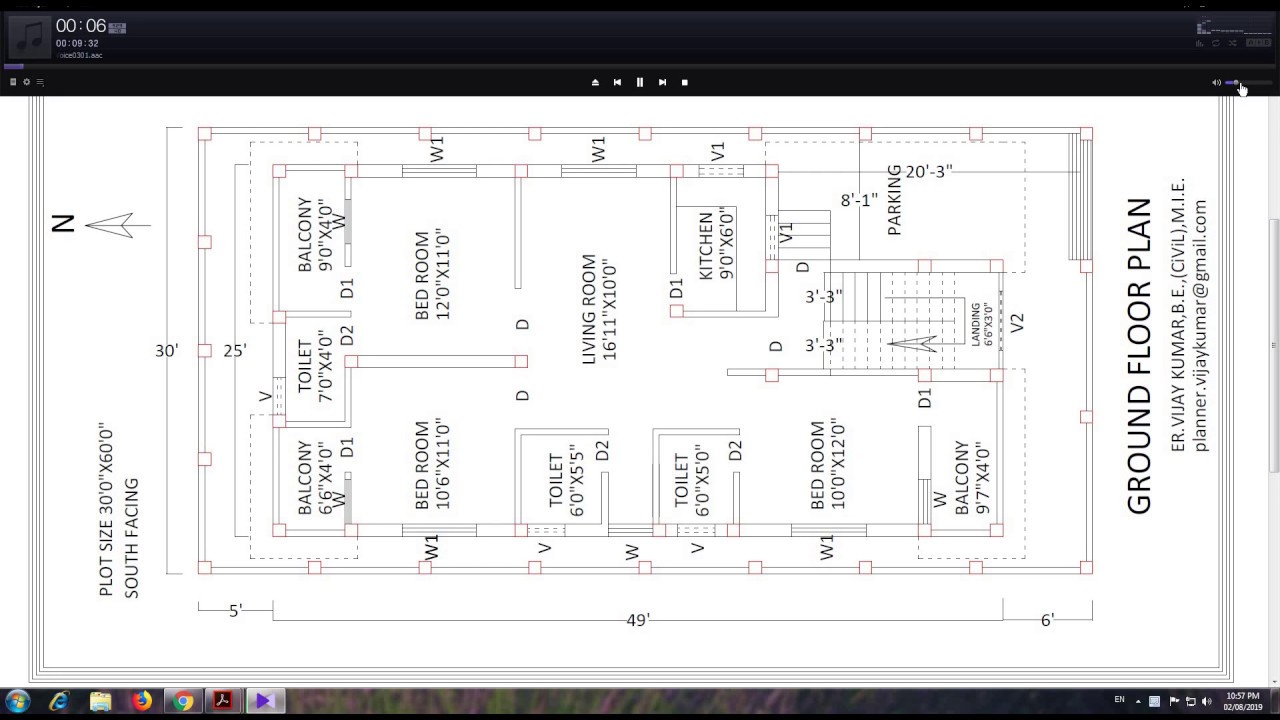
Task: Click the EN language indicator in the tray
Action: 1119,699
